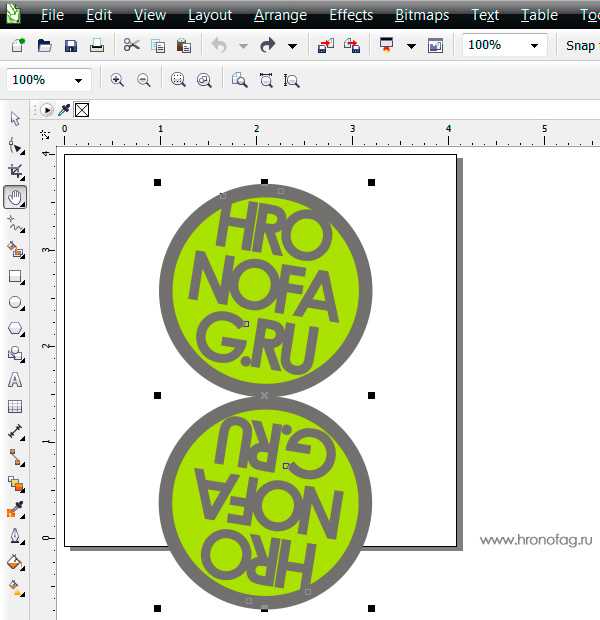Click the Zoom In magnifier icon
This screenshot has width=600, height=620.
(117, 80)
